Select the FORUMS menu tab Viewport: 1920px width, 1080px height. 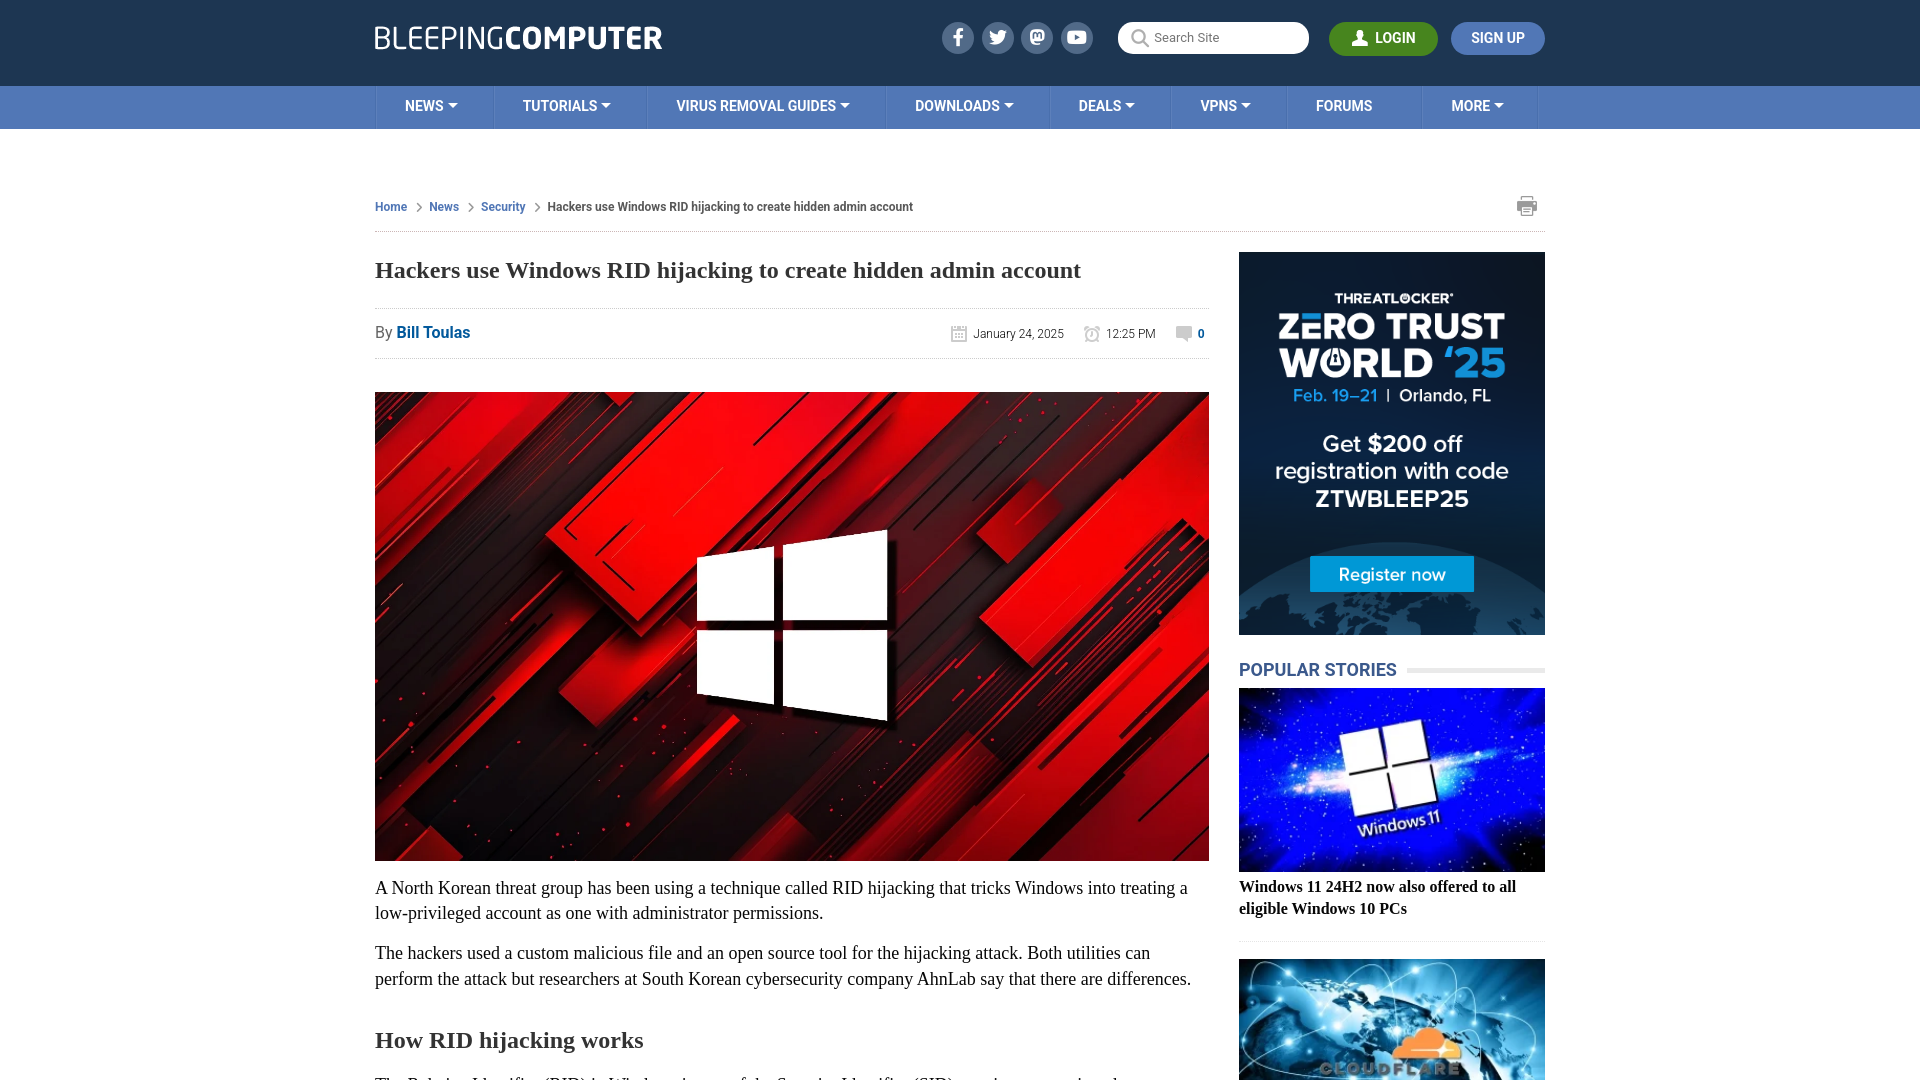pos(1342,105)
